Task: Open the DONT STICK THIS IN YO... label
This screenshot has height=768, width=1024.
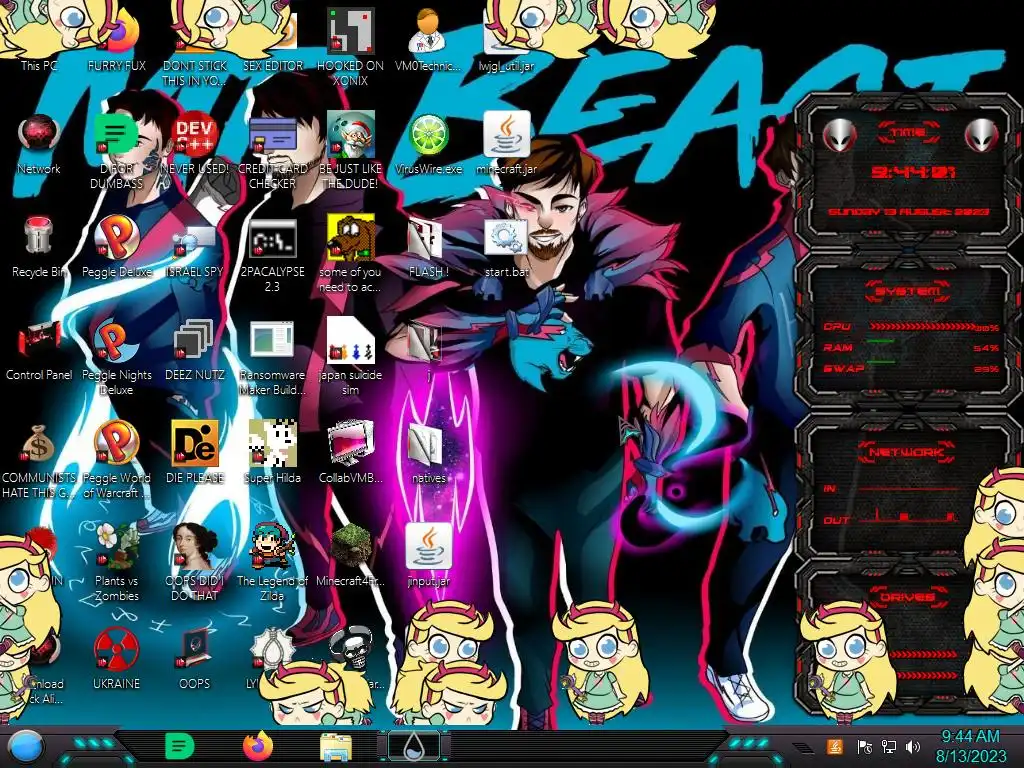Action: pos(195,73)
